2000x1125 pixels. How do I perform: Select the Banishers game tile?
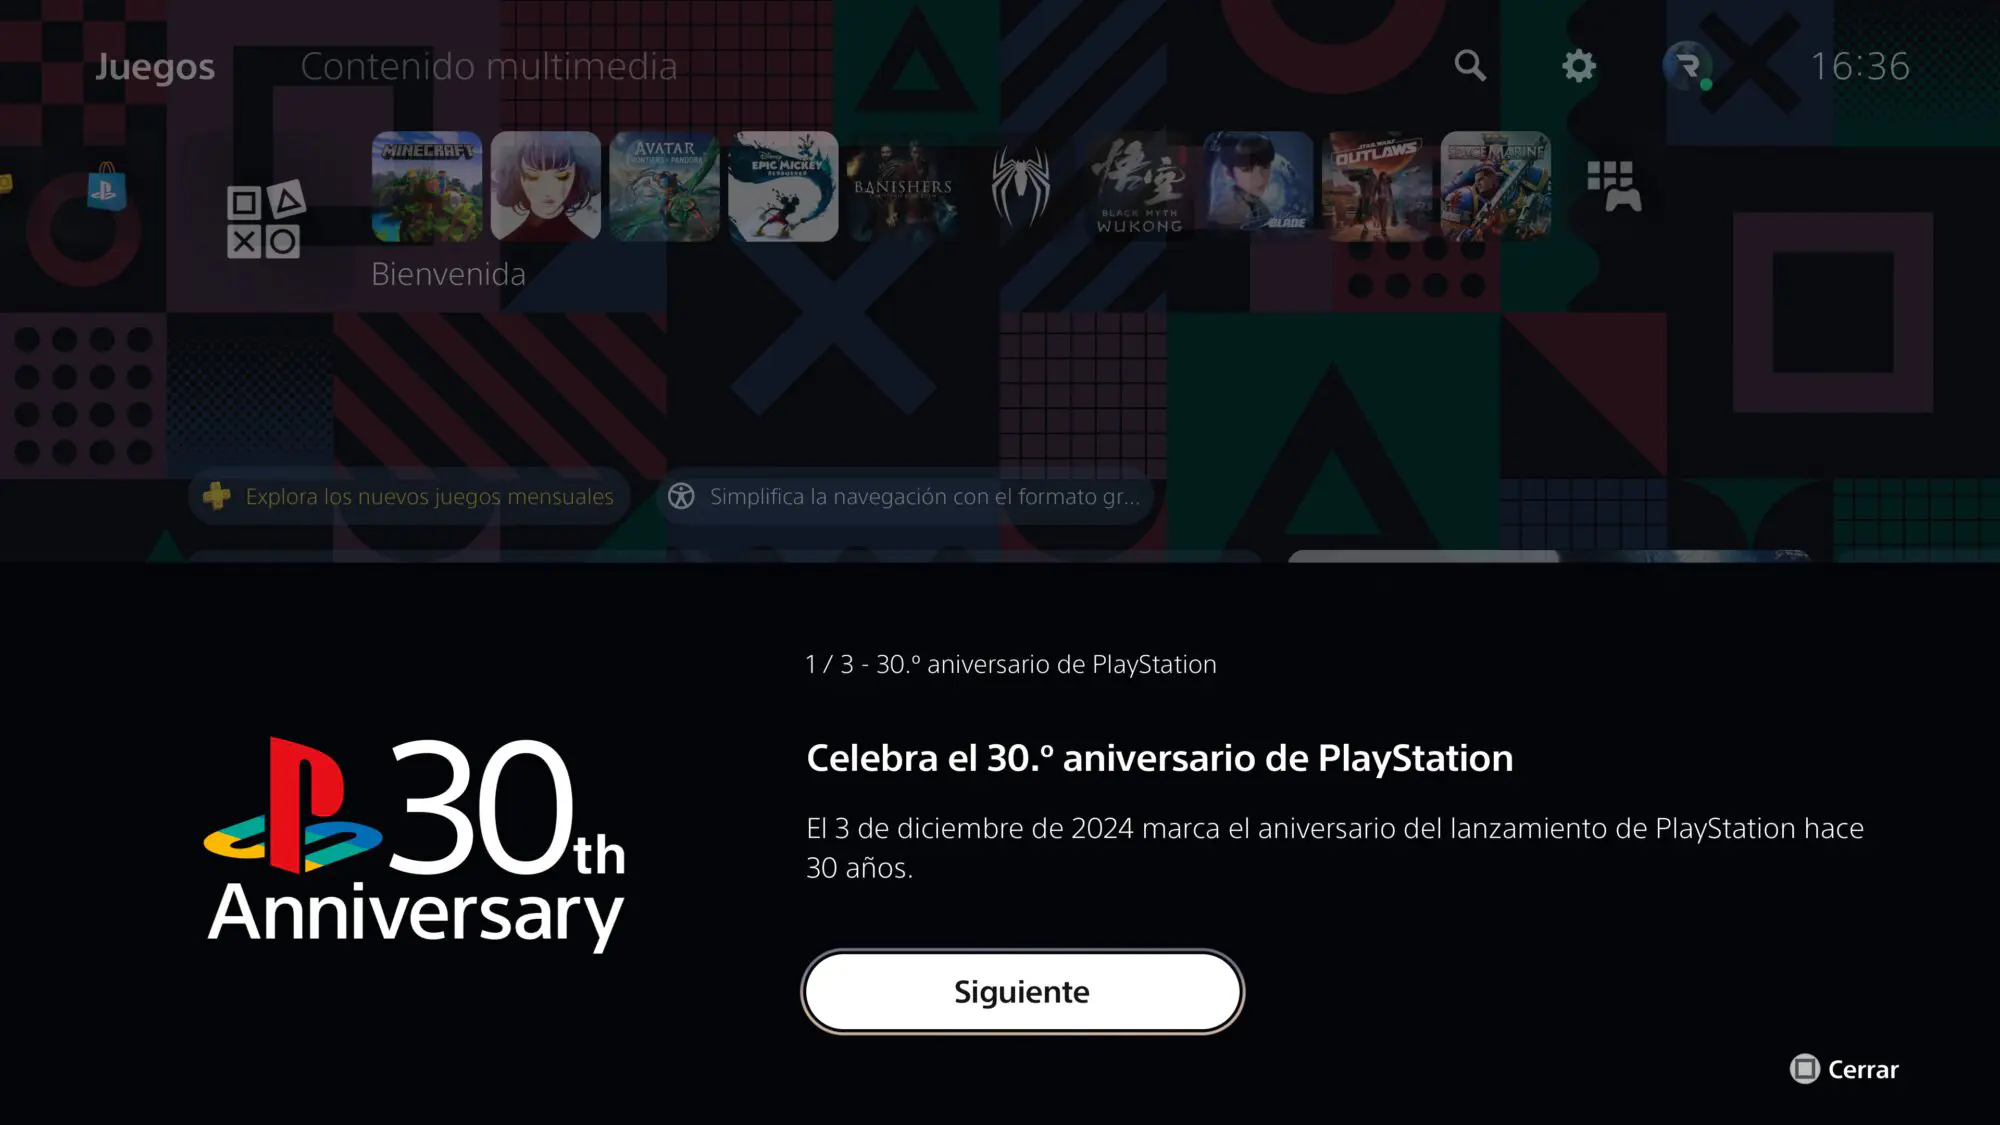click(903, 186)
